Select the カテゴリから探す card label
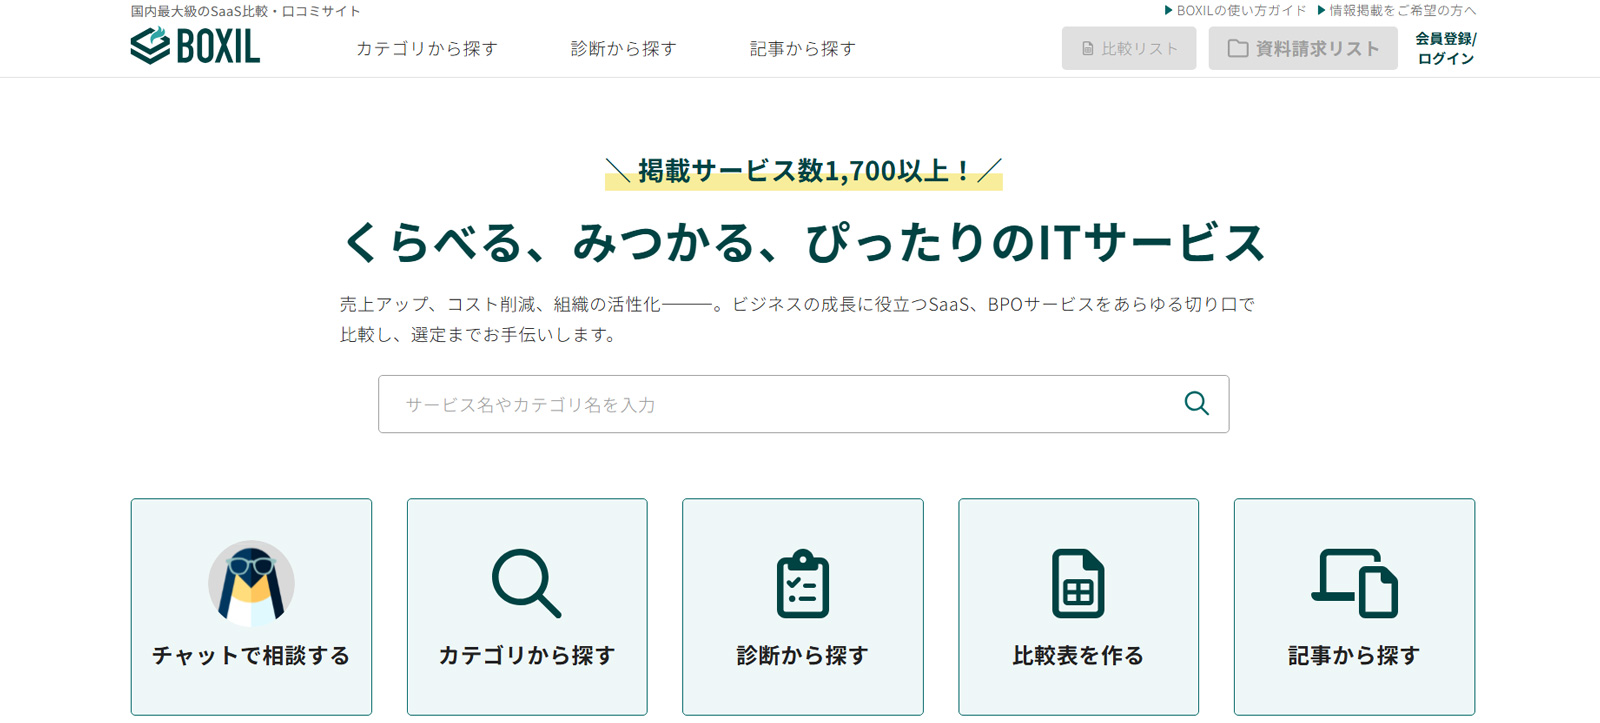Screen dimensions: 1600x723 527,656
